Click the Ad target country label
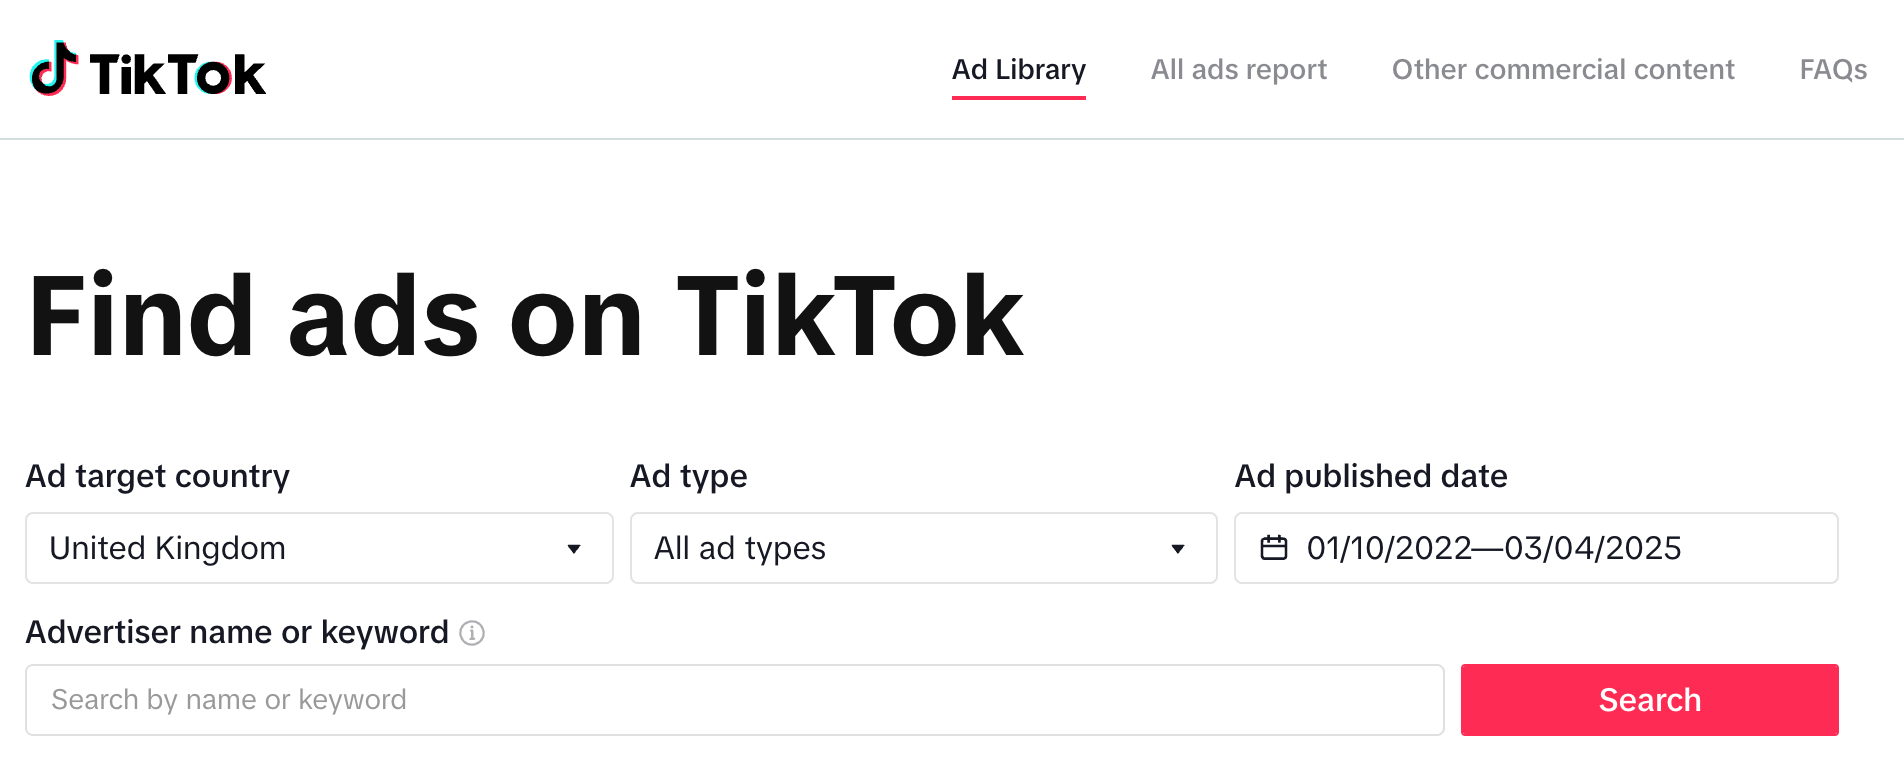Viewport: 1904px width, 764px height. (157, 476)
